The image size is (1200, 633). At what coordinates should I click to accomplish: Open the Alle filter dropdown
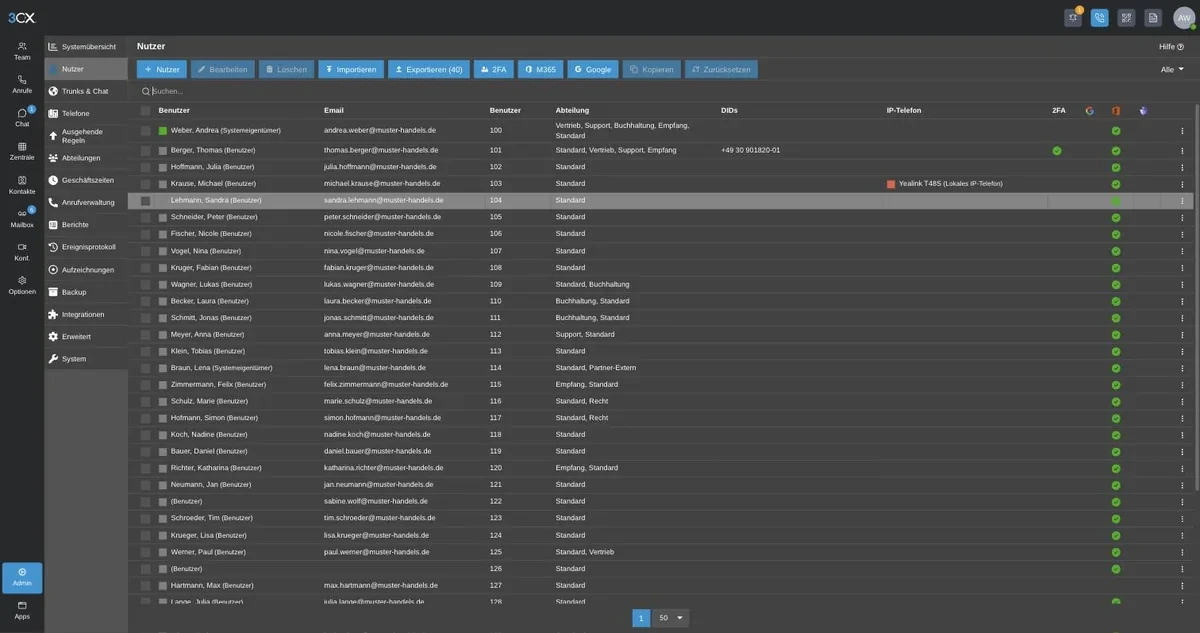(x=1172, y=69)
